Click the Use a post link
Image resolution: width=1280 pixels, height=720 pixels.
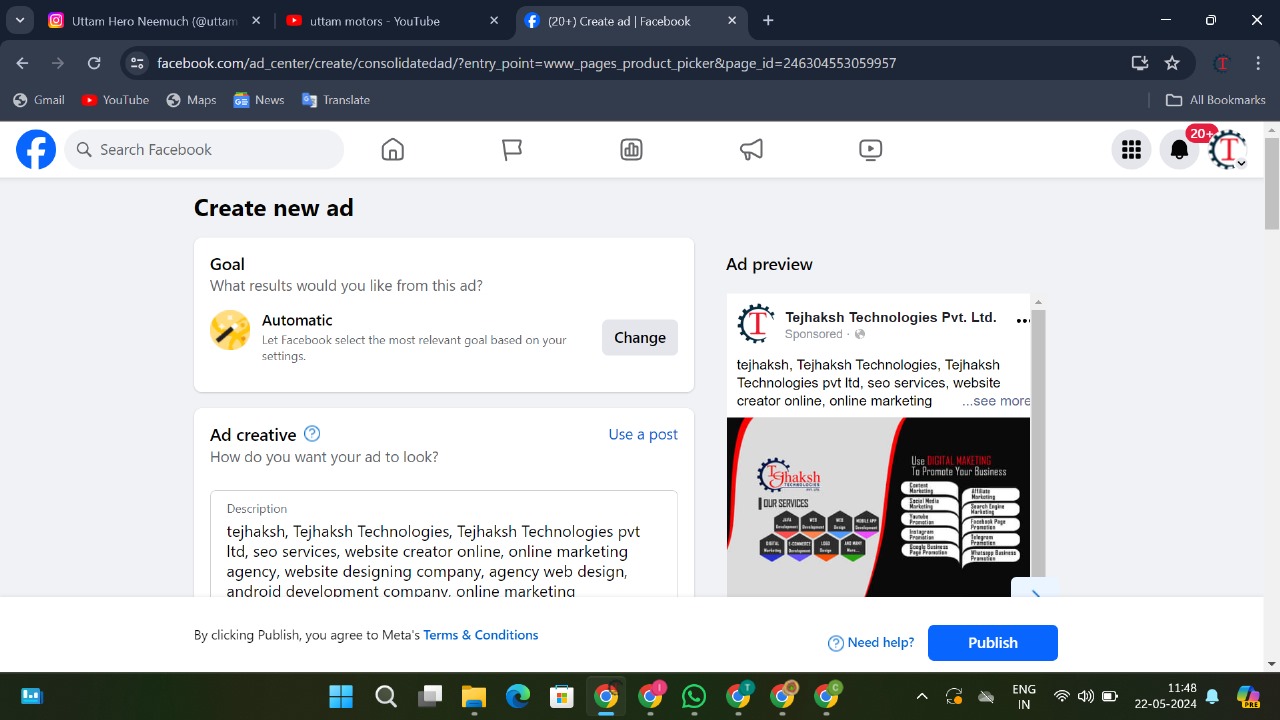643,434
